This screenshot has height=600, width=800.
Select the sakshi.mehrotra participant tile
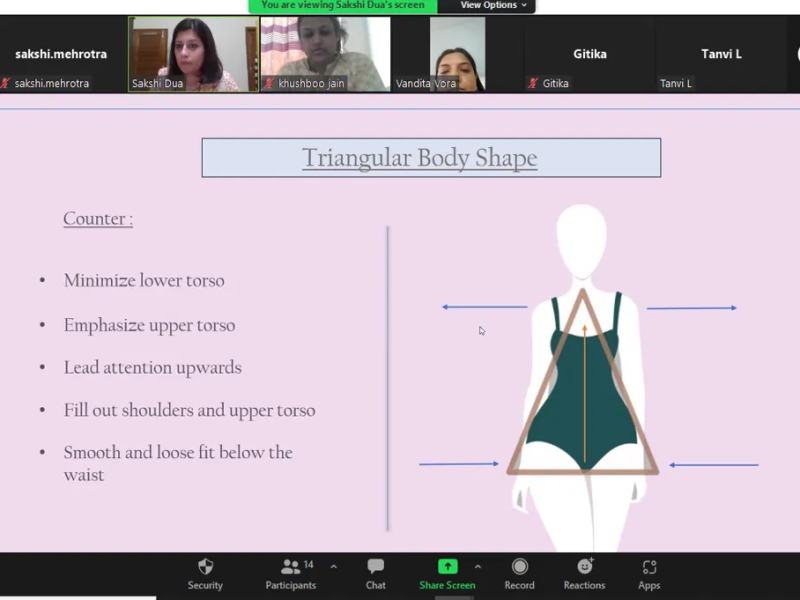point(62,54)
